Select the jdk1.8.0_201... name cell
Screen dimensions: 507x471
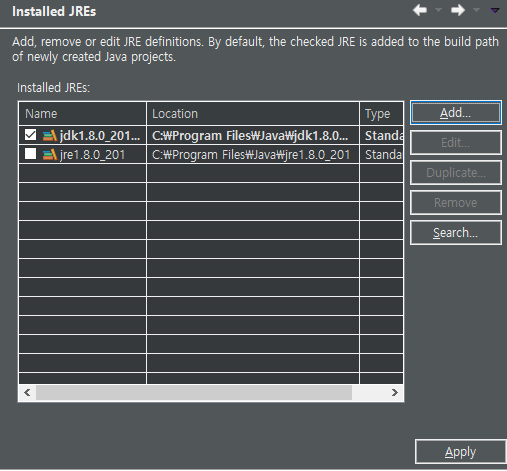82,135
